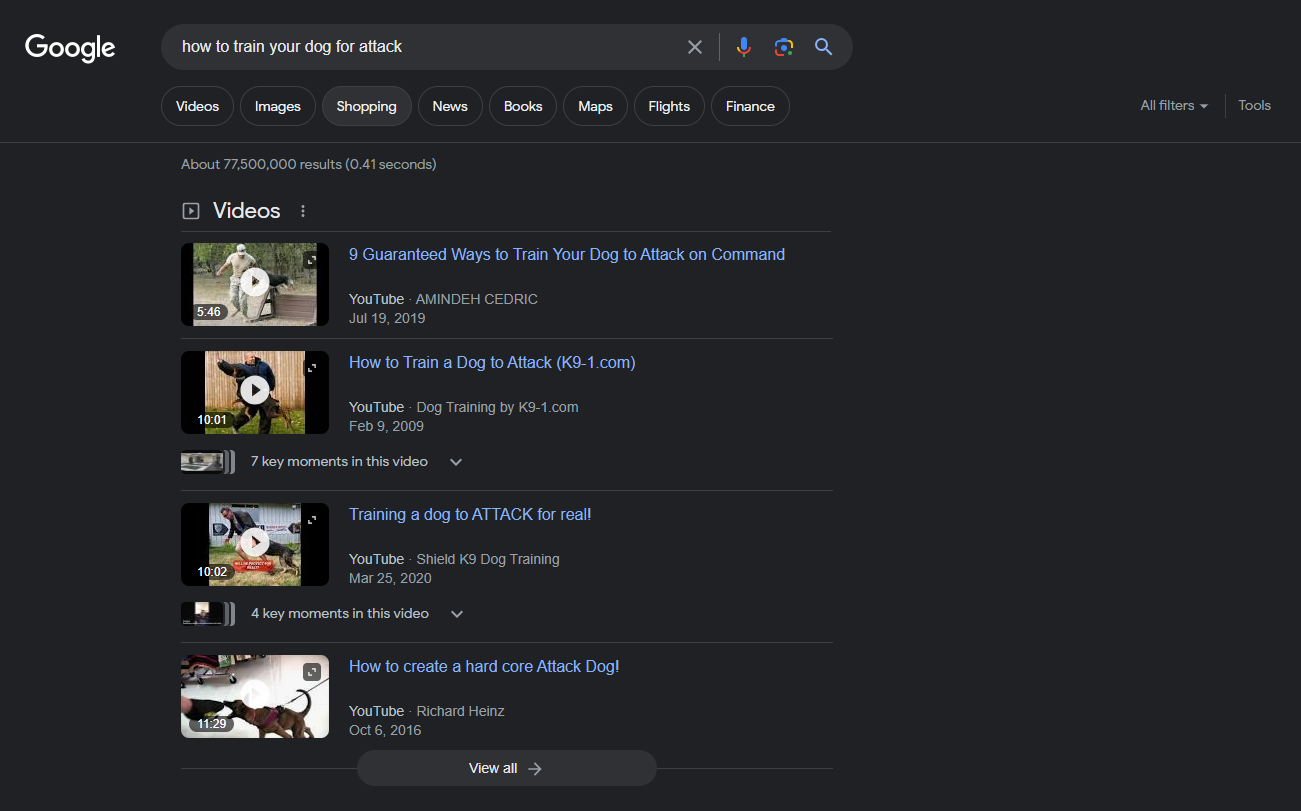
Task: Expand 4 key moments chevron
Action: point(457,614)
